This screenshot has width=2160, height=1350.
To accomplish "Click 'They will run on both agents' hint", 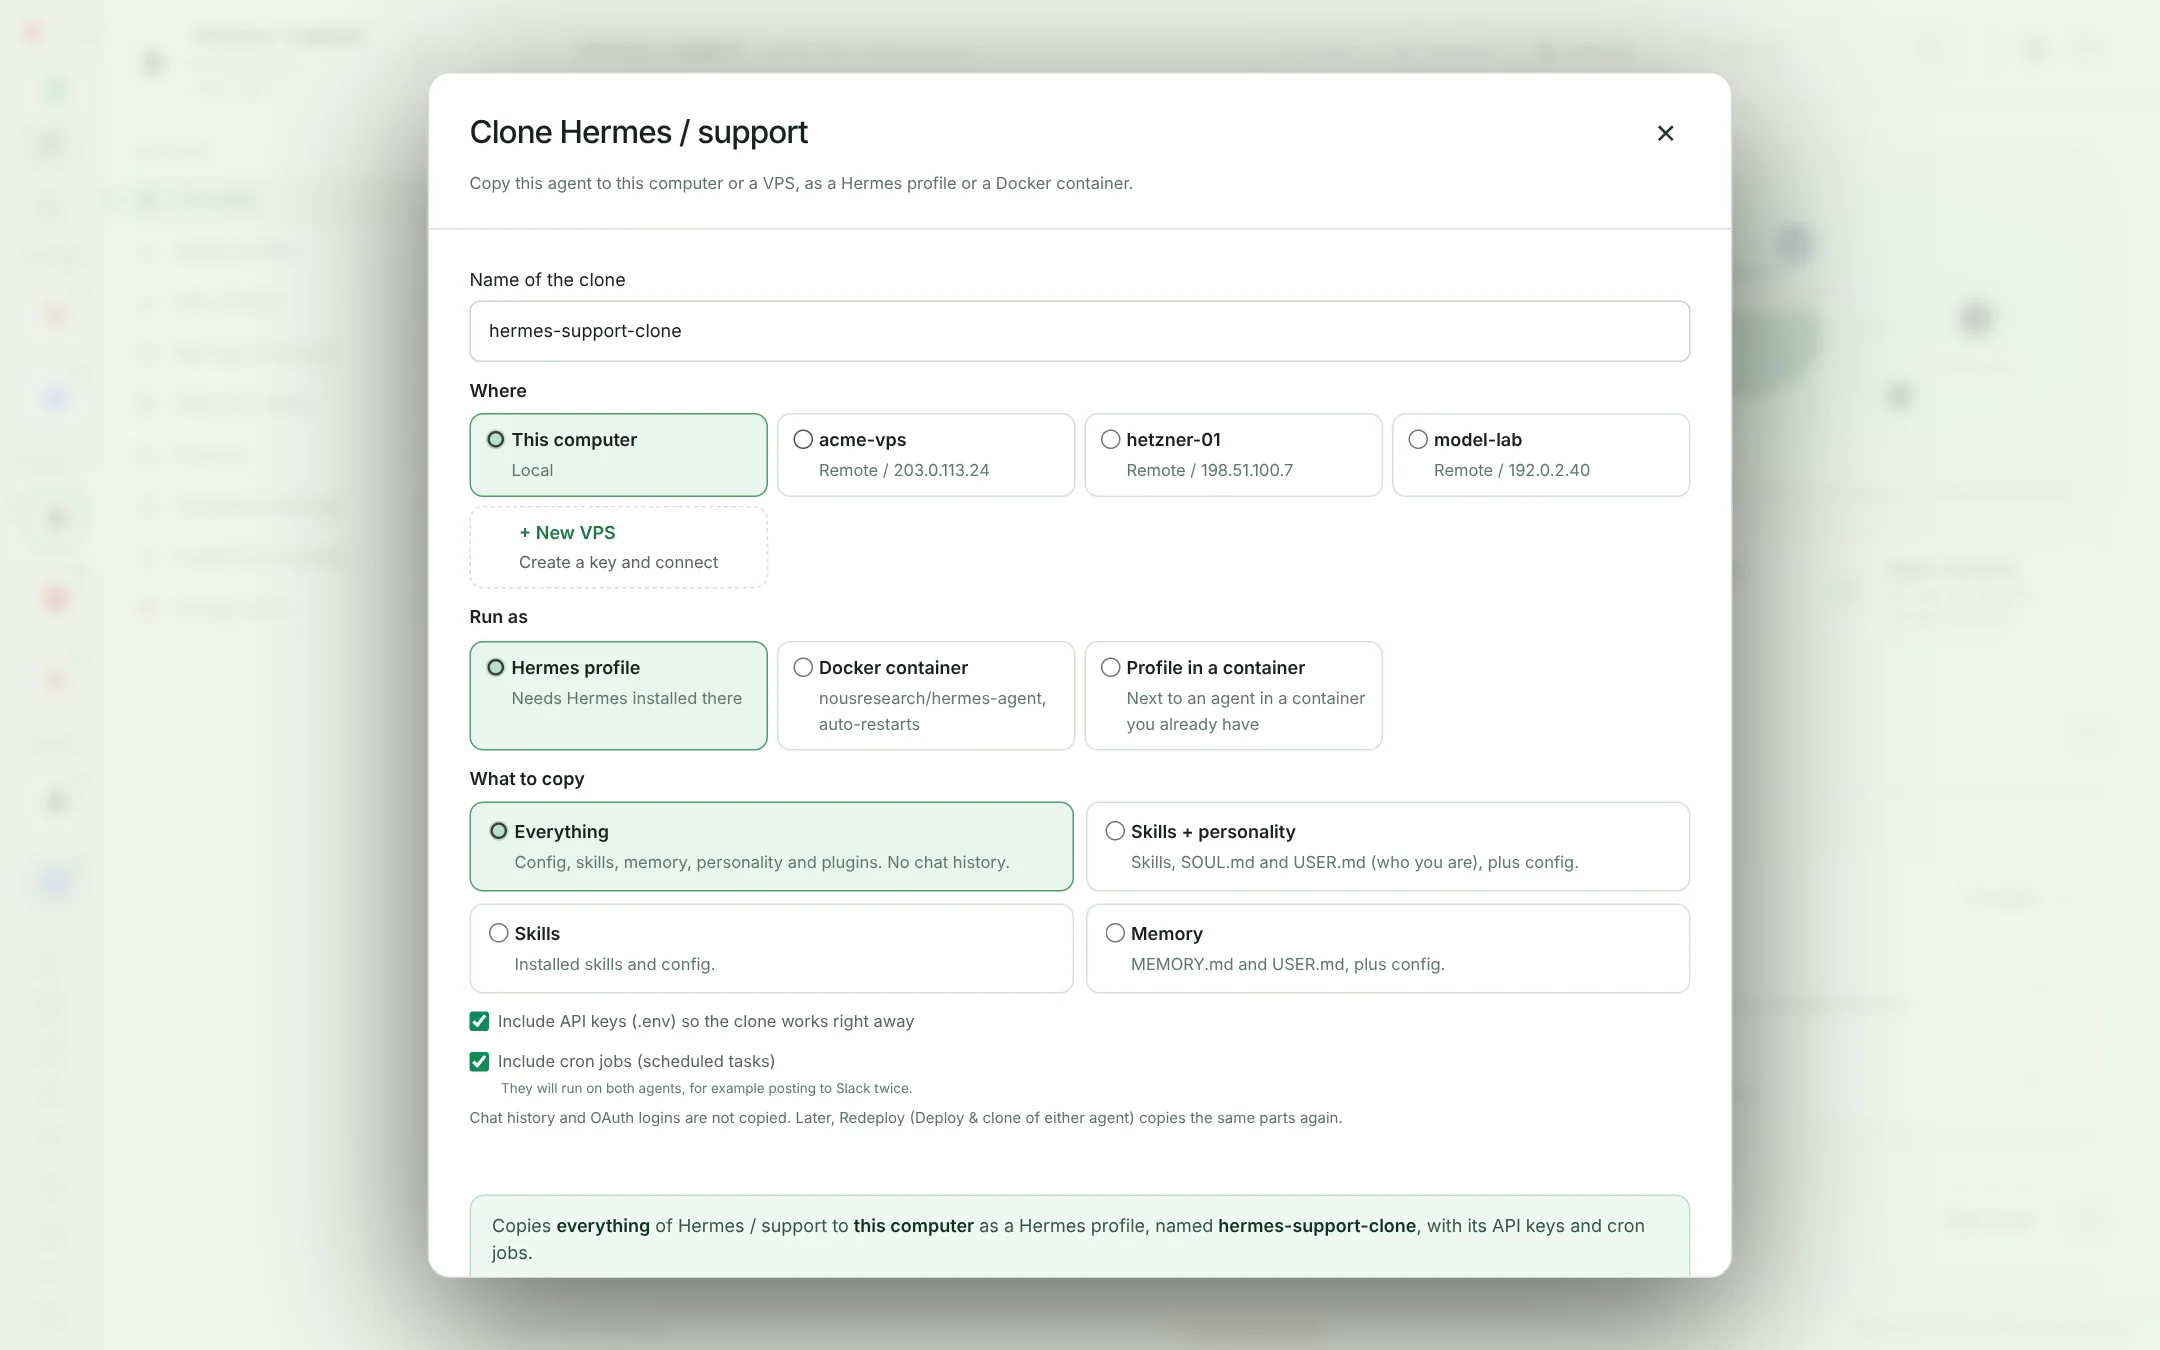I will coord(706,1088).
